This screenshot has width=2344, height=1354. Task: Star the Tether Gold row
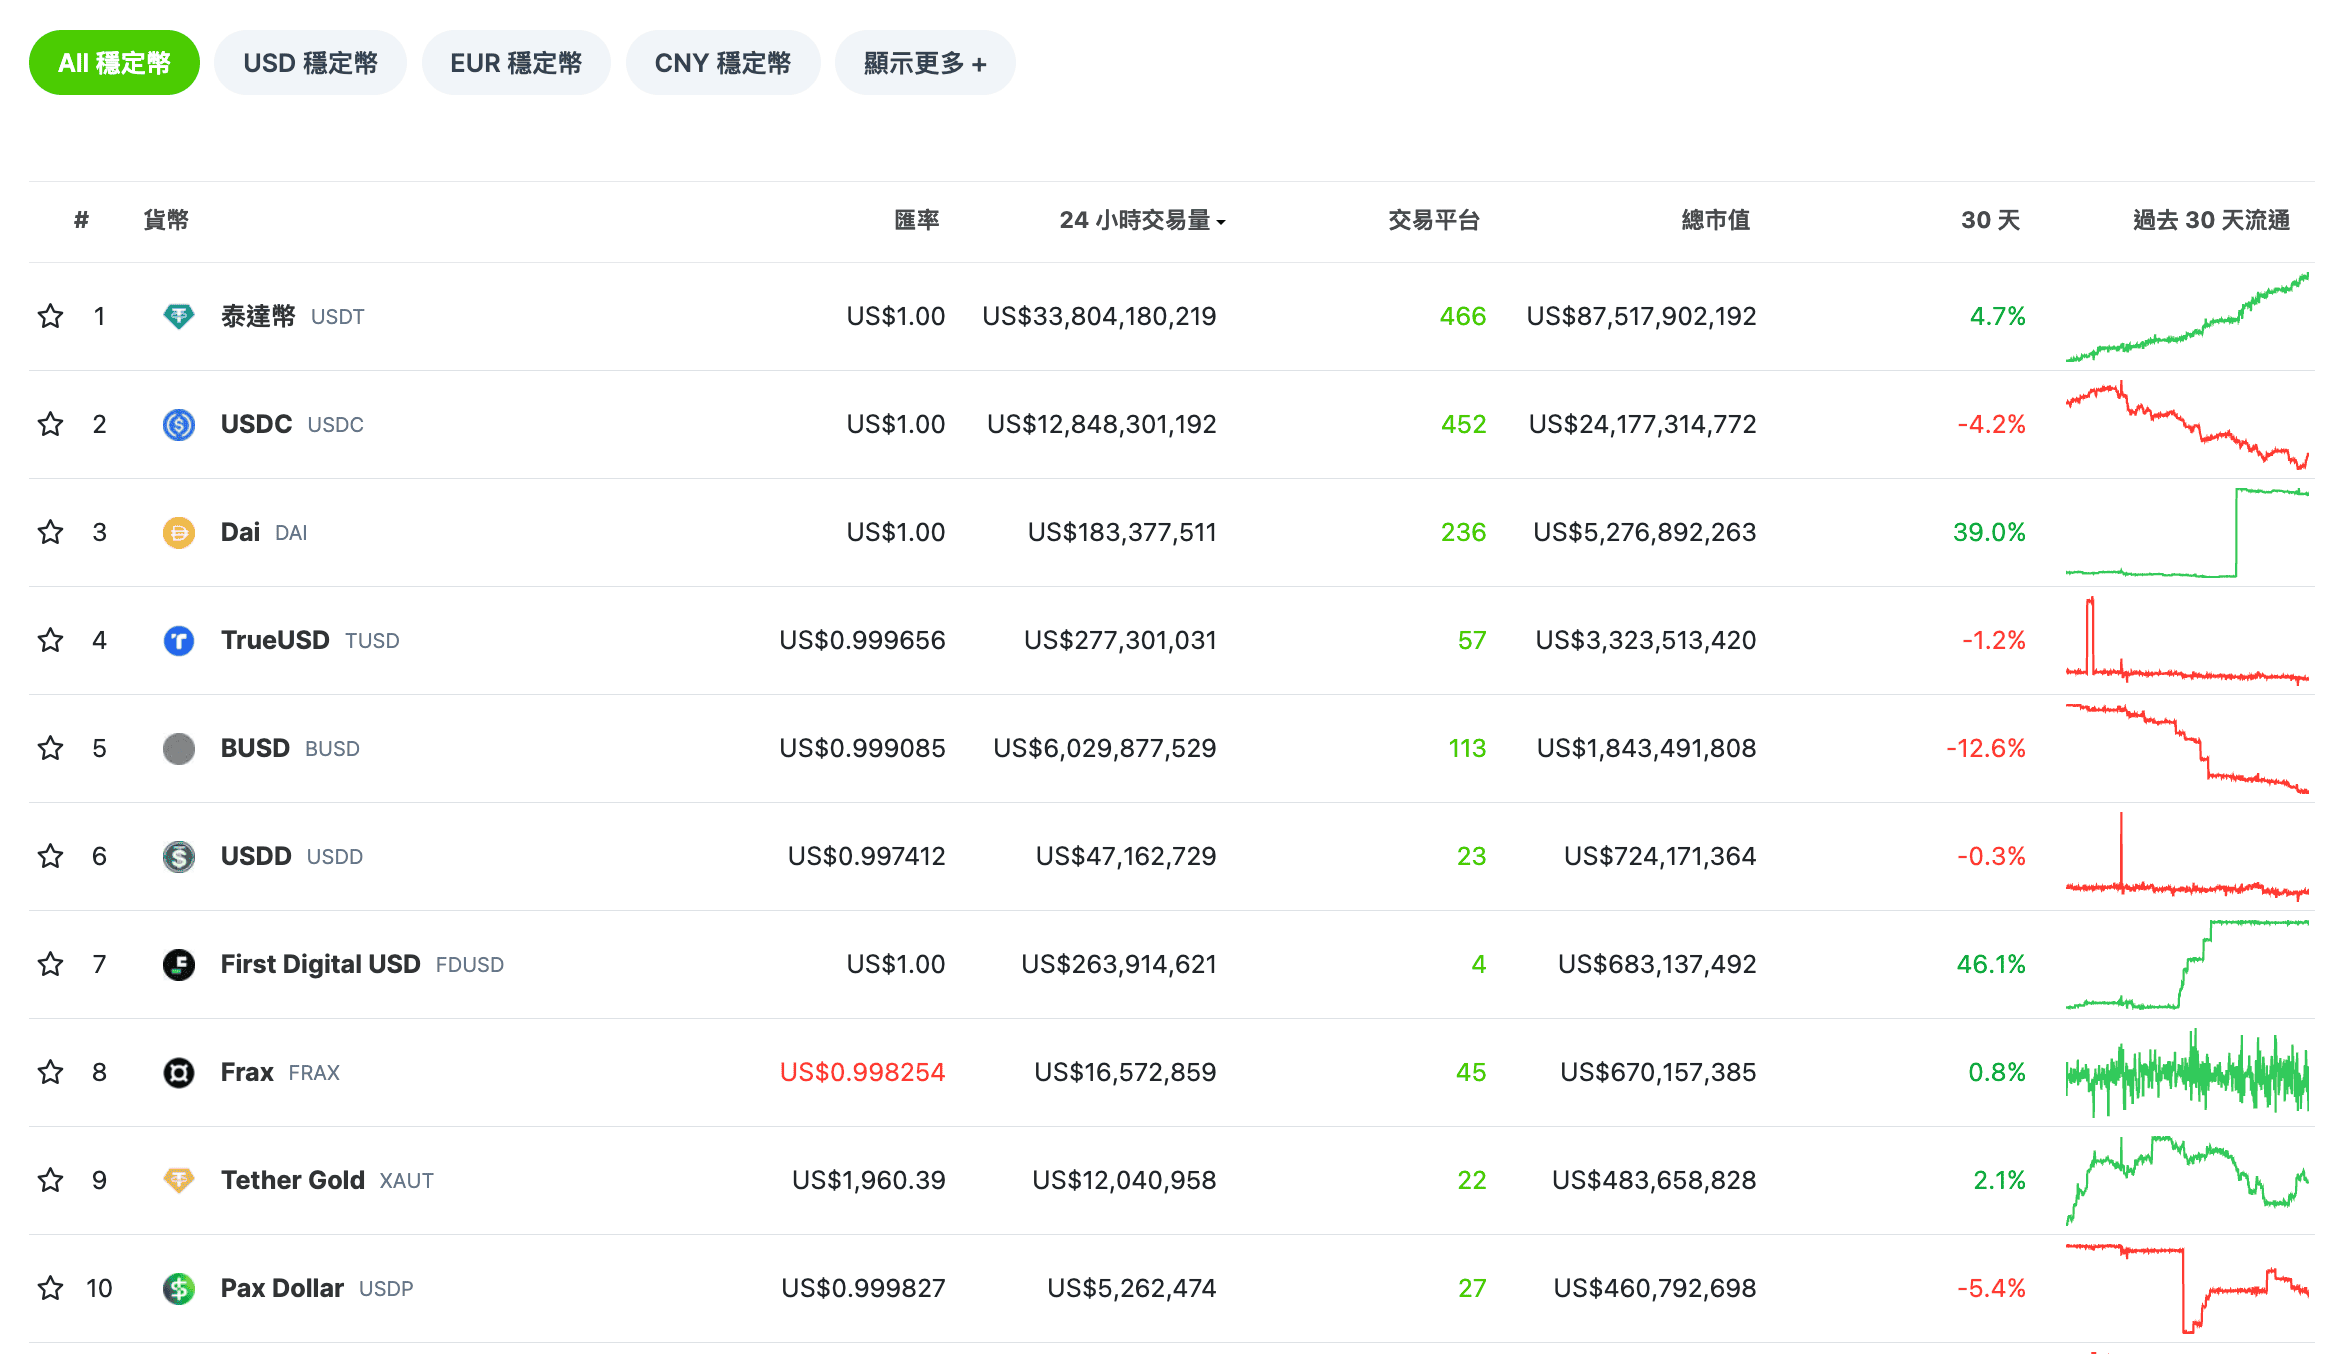point(50,1180)
